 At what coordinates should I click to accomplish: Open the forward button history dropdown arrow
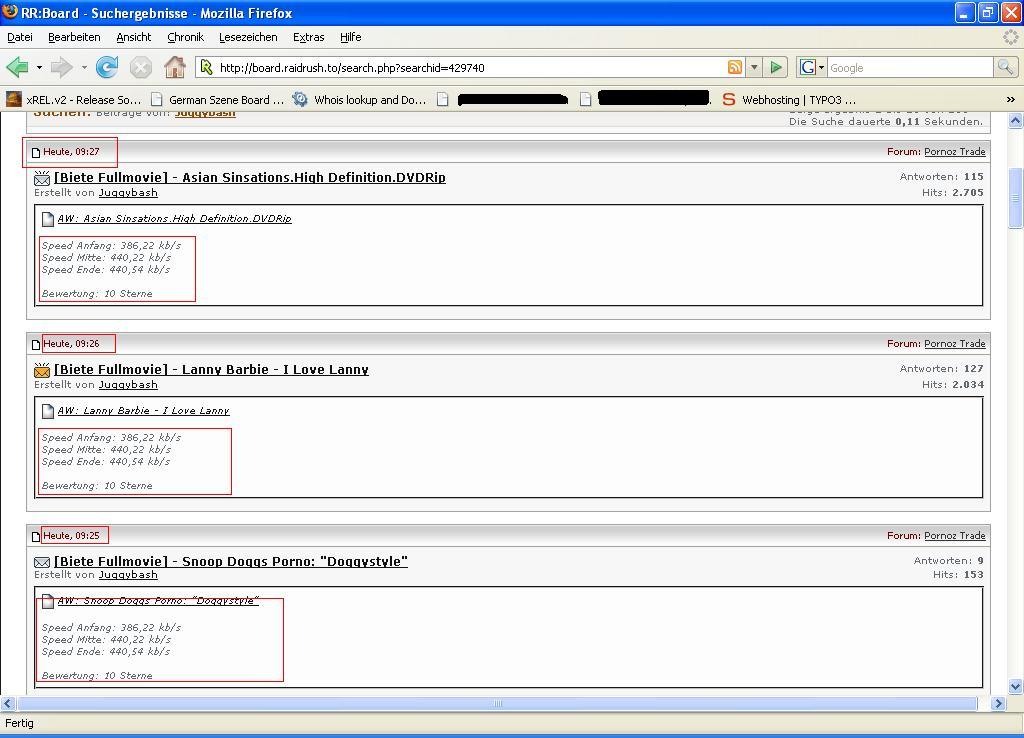(x=84, y=67)
